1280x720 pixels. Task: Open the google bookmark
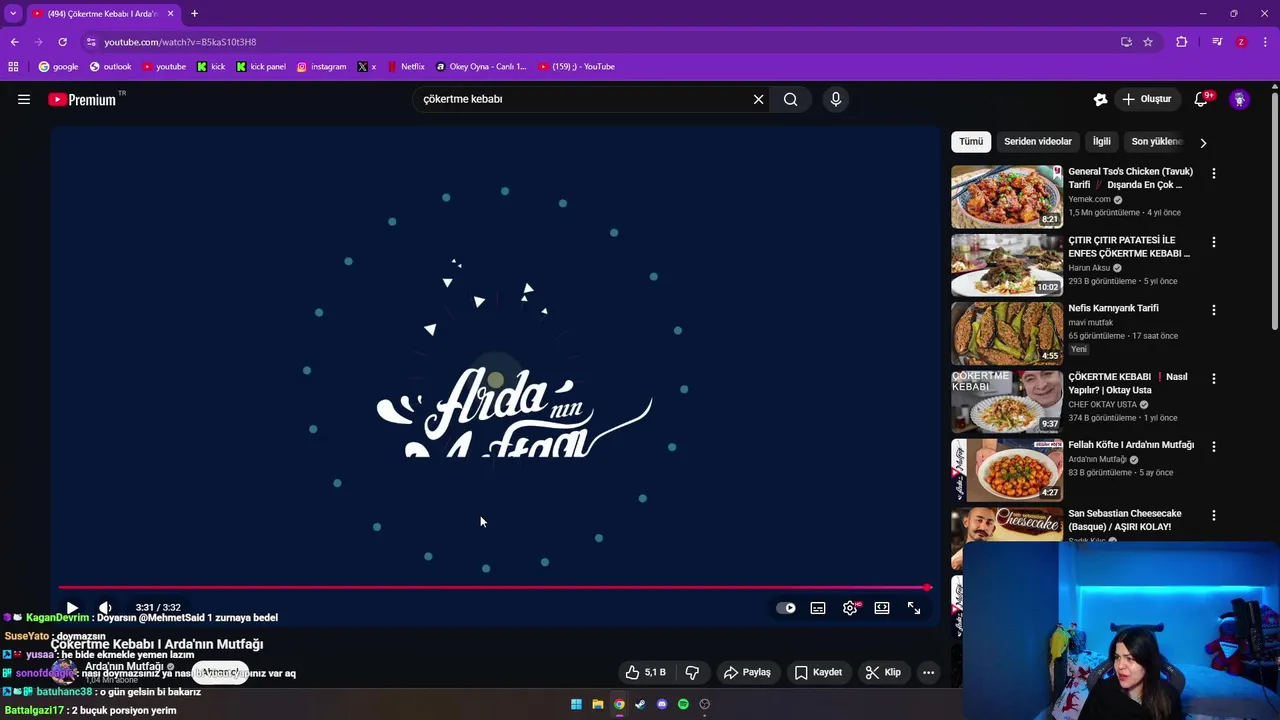[58, 67]
